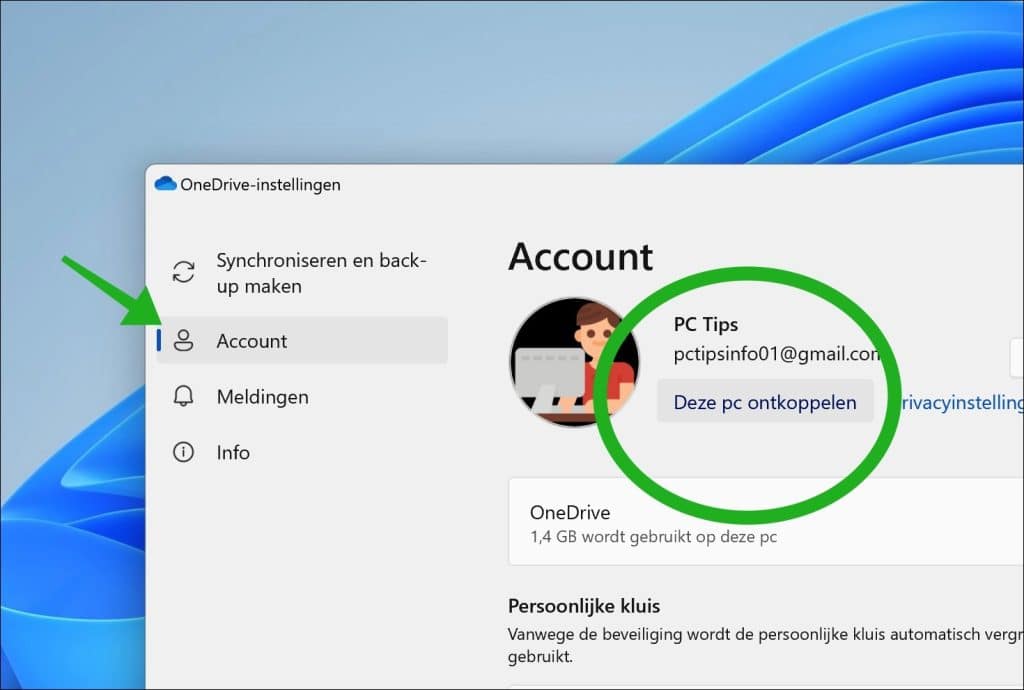The image size is (1024, 690).
Task: Click the 1,4 GB wordt gebruikt text
Action: (654, 537)
